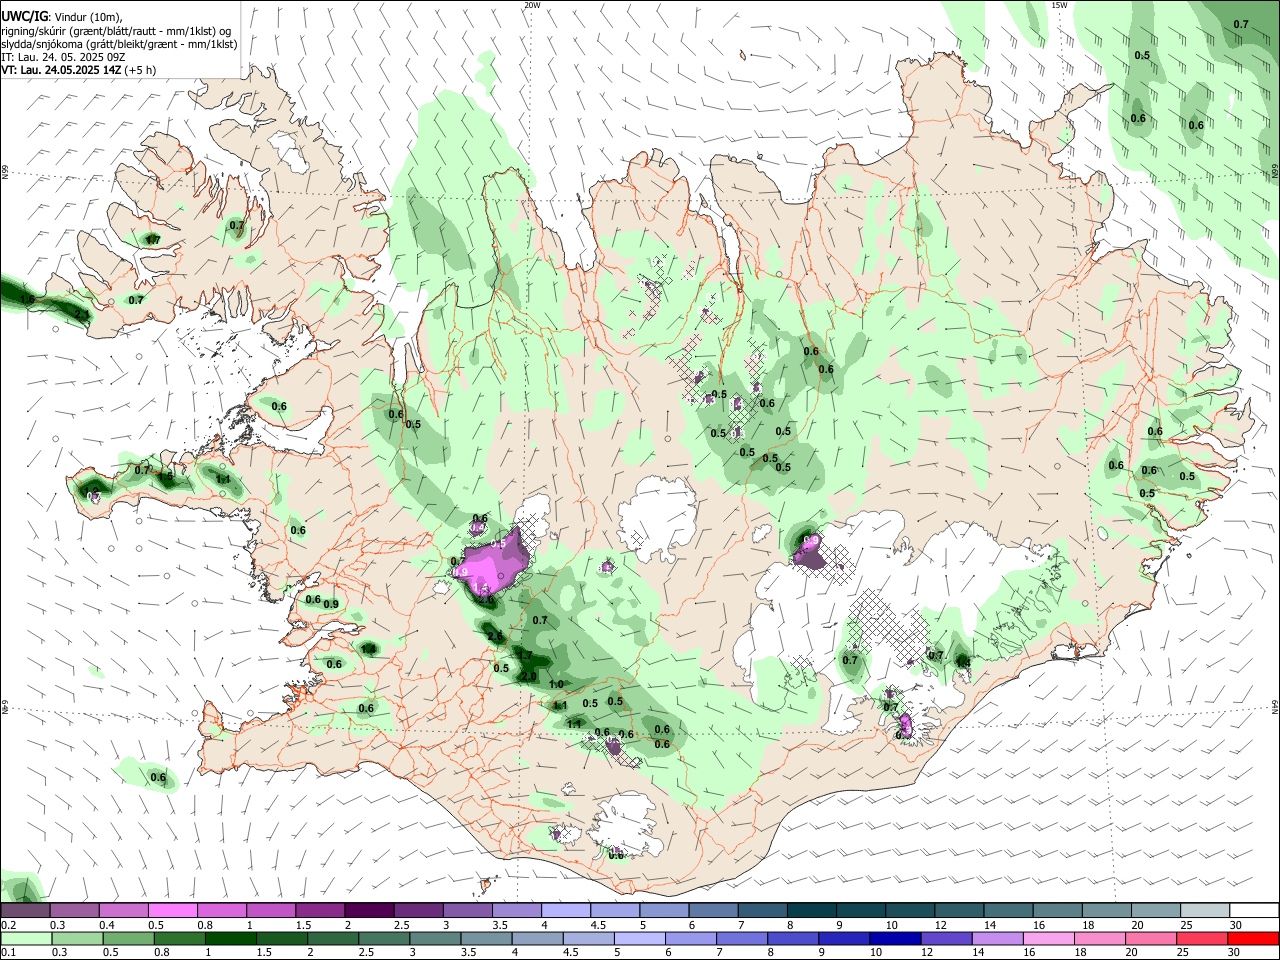Select the medium green 0.5 swatch in rain legend

pos(128,938)
